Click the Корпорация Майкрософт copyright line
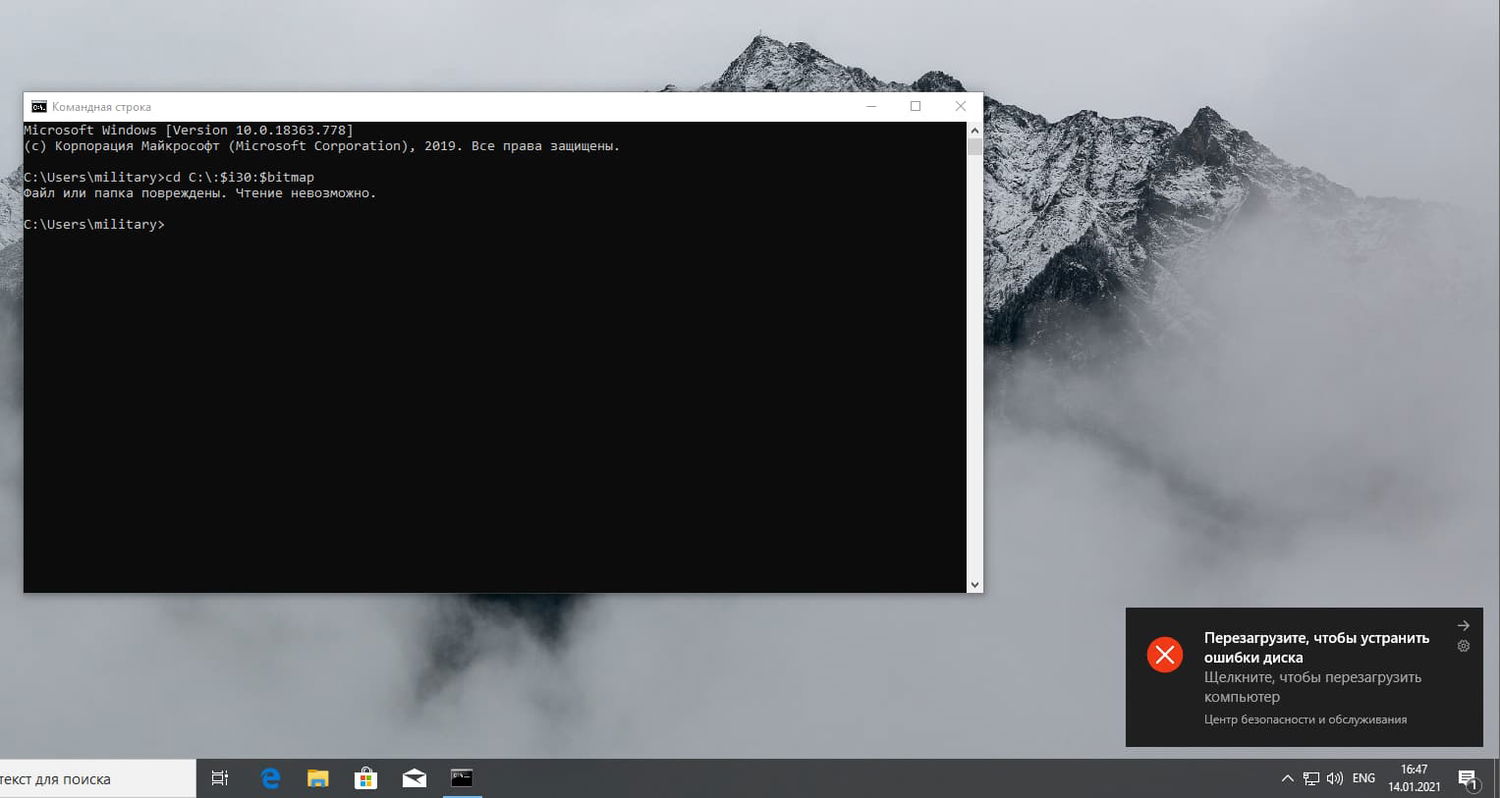This screenshot has height=798, width=1500. pos(322,146)
